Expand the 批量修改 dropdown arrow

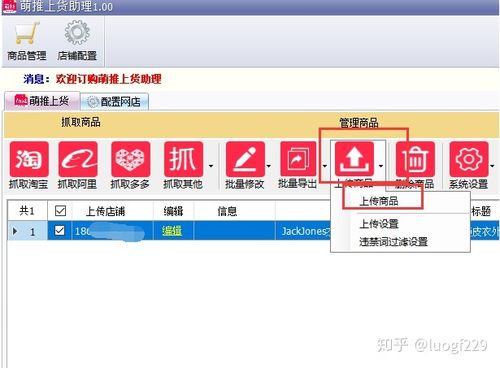click(269, 165)
